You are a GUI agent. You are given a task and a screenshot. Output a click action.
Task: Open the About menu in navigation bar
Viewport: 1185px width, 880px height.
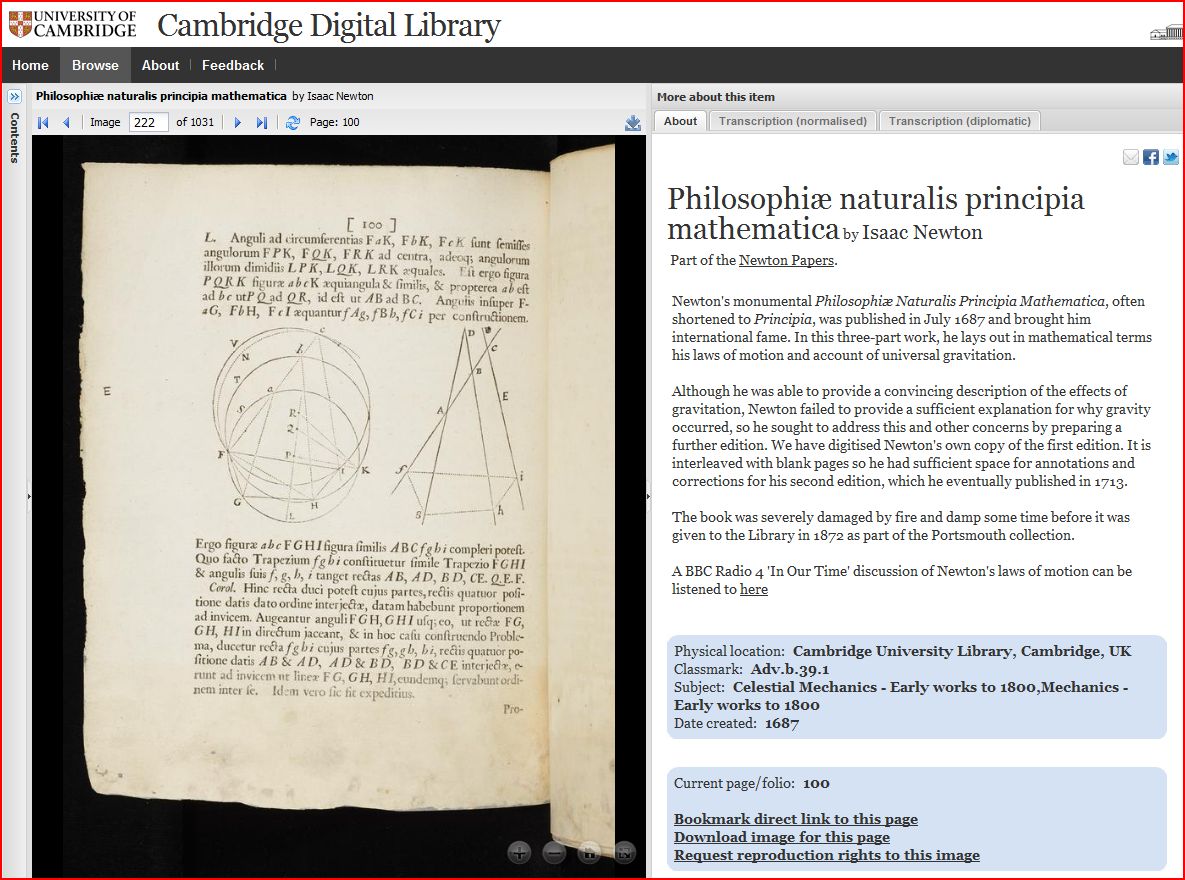tap(160, 65)
